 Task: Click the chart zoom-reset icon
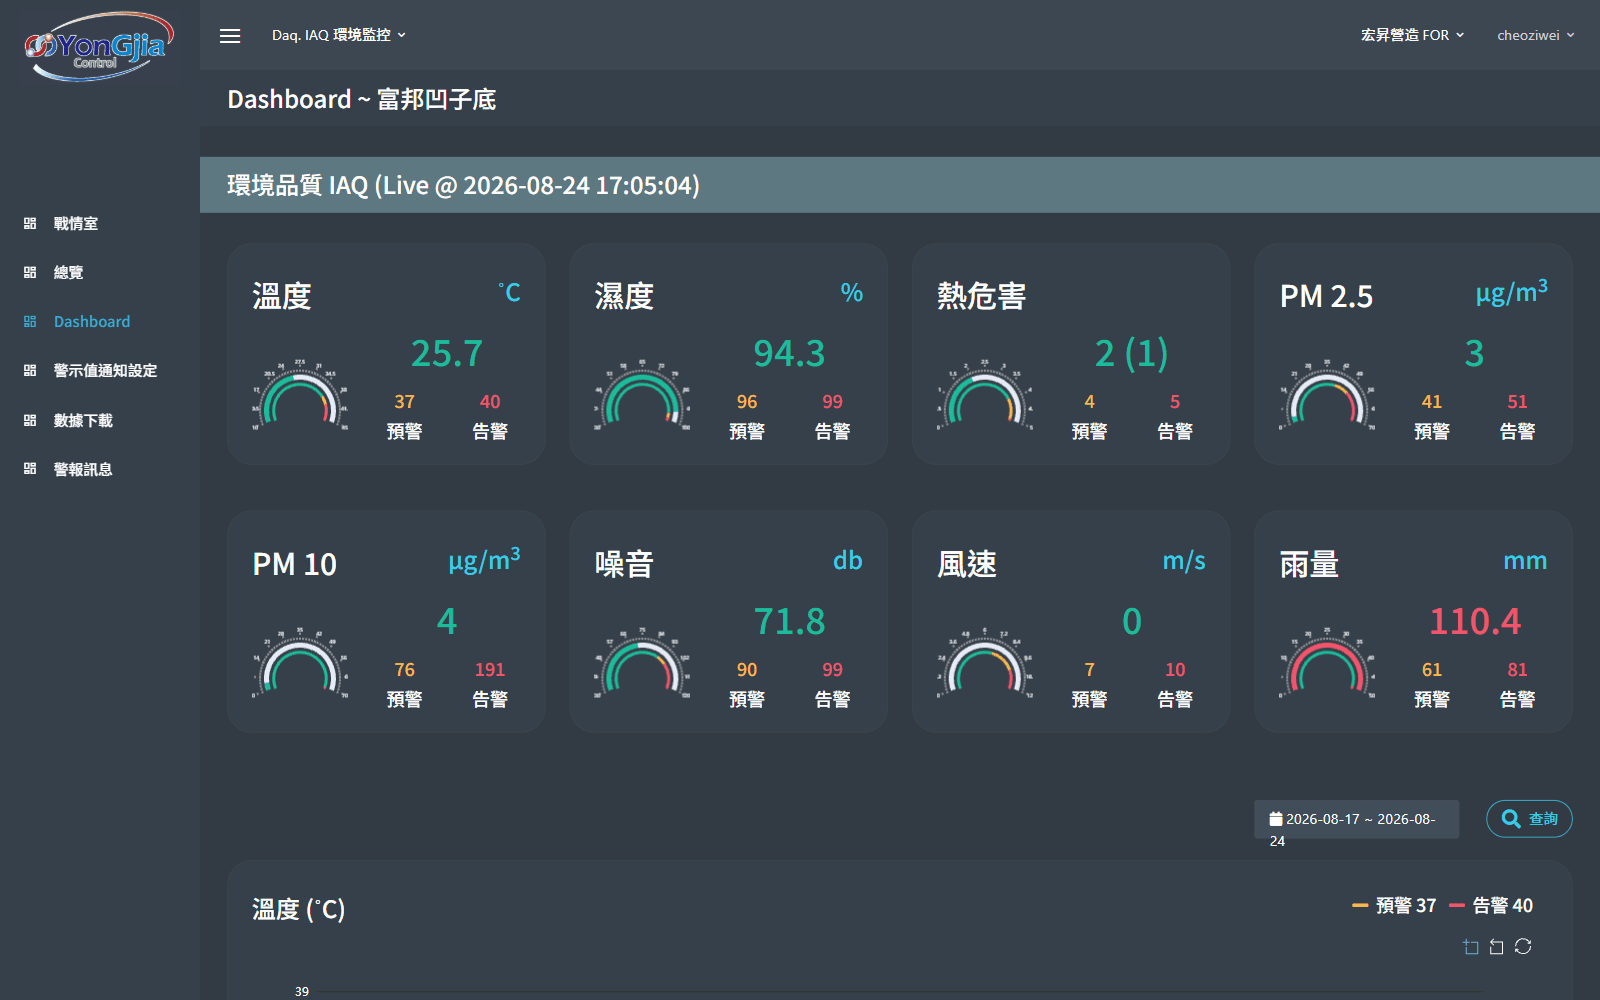pos(1497,947)
